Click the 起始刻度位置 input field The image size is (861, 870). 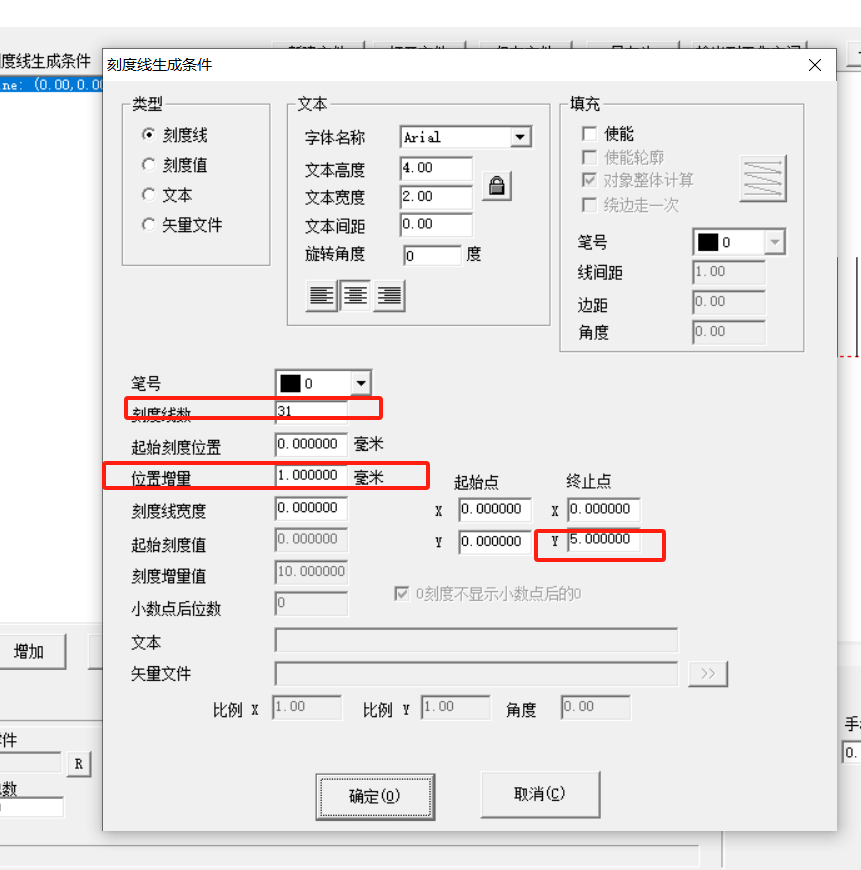point(311,444)
